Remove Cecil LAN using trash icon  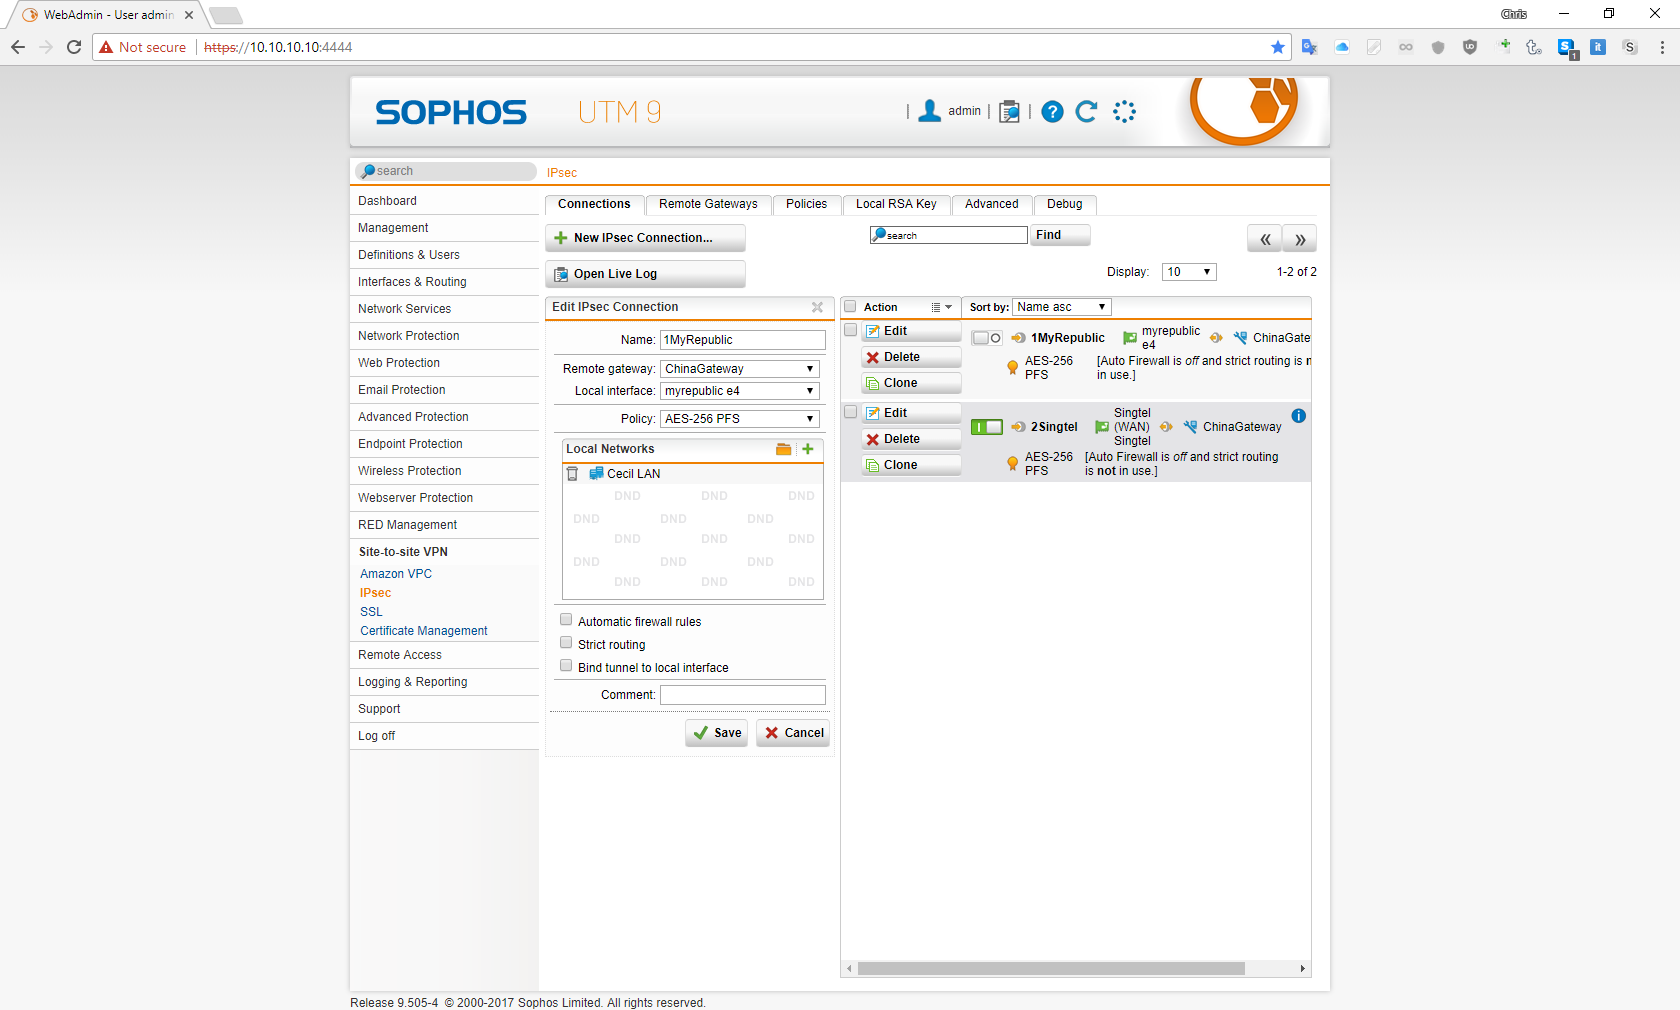[573, 474]
